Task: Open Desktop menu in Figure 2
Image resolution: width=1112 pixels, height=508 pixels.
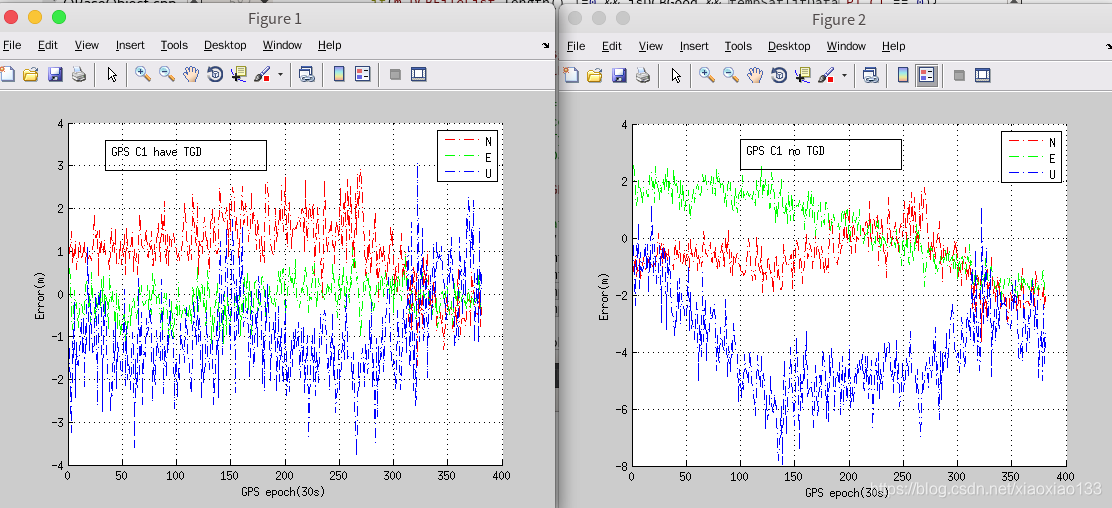Action: tap(789, 45)
